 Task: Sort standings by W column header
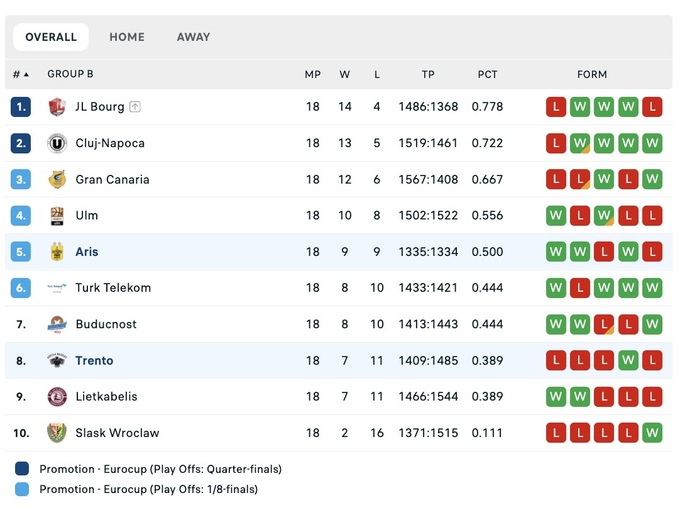click(345, 74)
